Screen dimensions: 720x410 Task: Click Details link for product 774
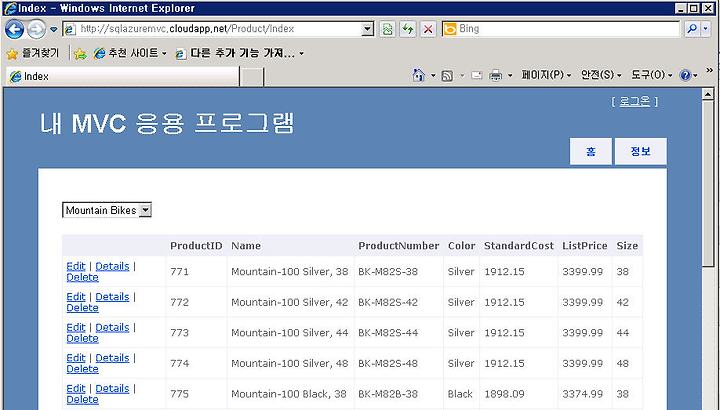click(x=112, y=358)
